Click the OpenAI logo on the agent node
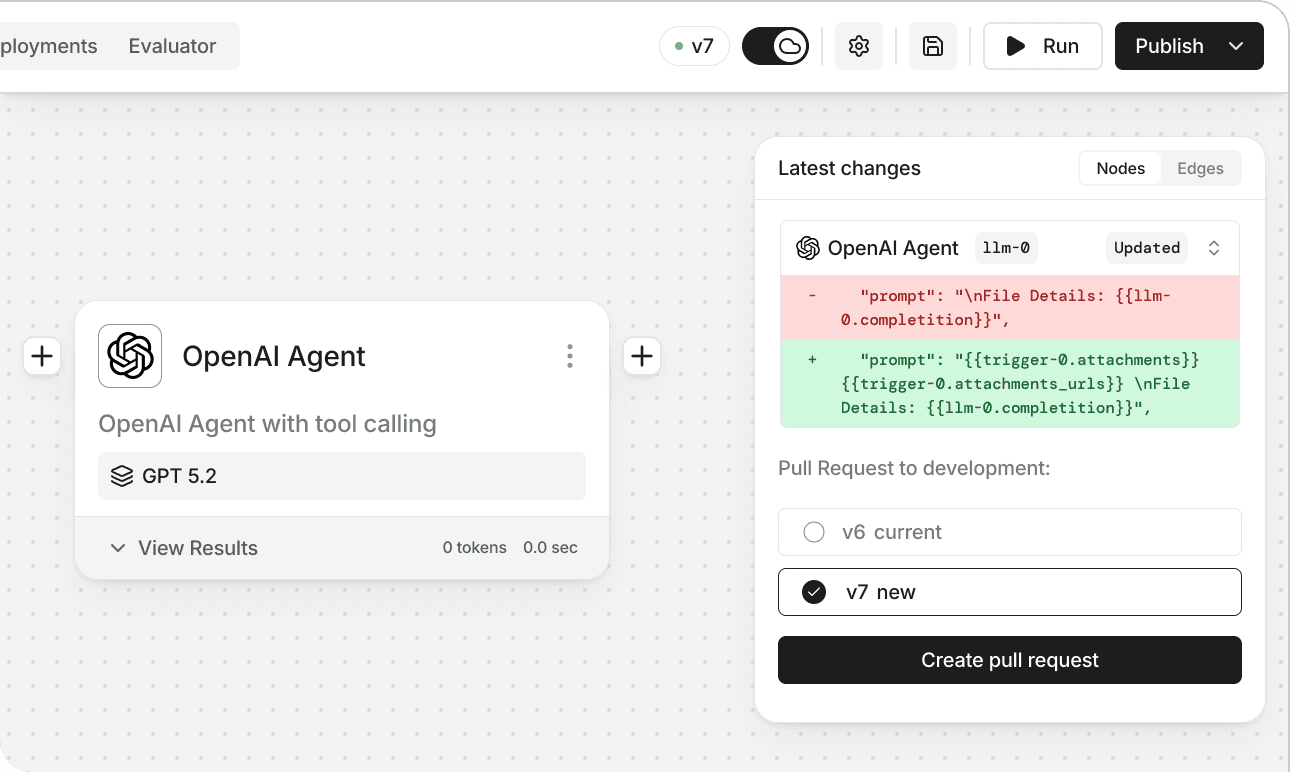The height and width of the screenshot is (772, 1290). [130, 356]
